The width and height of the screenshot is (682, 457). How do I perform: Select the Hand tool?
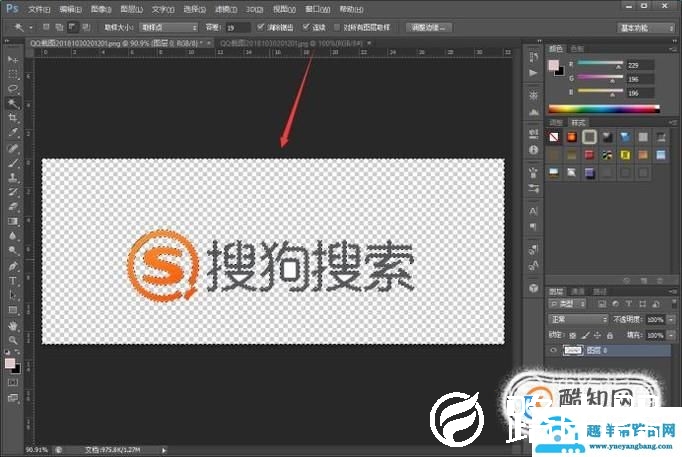coord(13,326)
